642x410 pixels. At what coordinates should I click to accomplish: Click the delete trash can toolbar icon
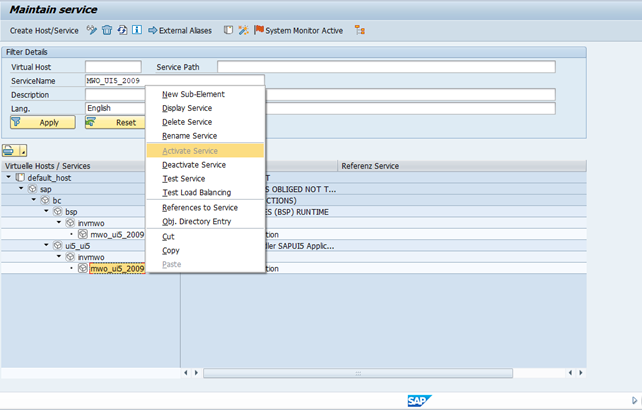107,31
